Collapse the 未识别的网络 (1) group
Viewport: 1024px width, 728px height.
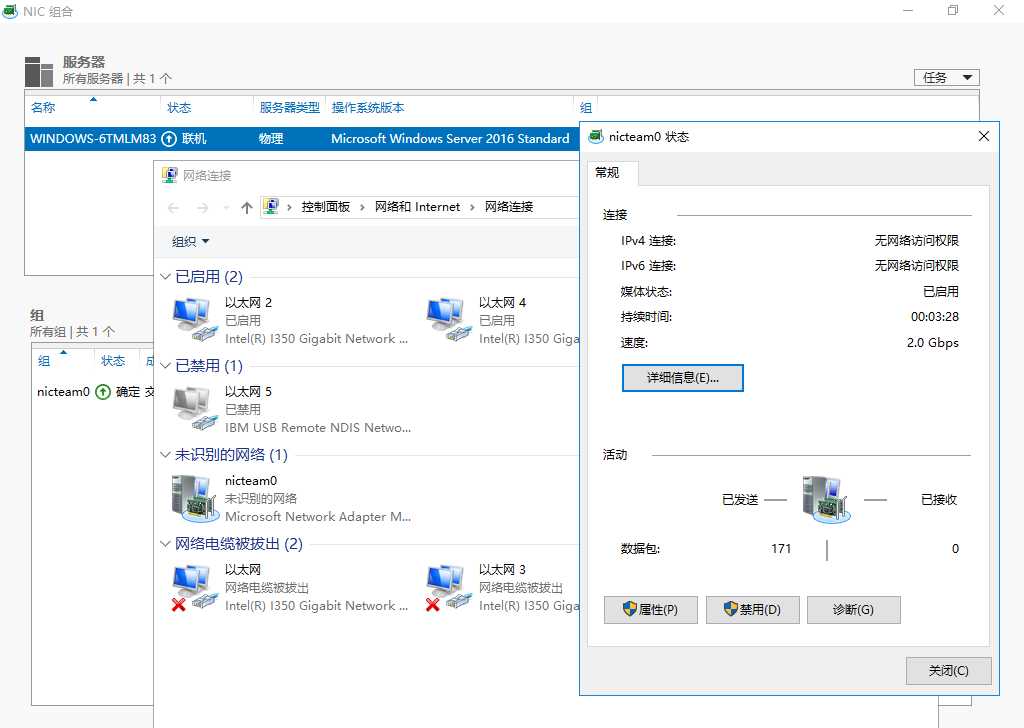click(165, 455)
